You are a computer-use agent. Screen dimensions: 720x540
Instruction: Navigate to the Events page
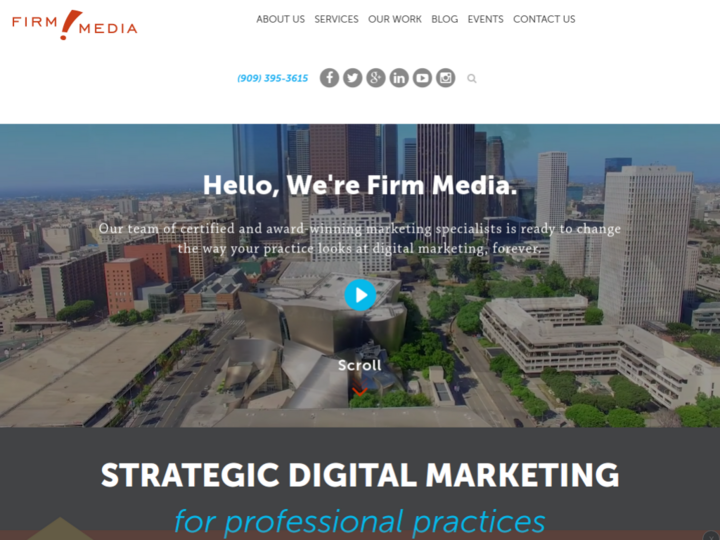(x=485, y=19)
